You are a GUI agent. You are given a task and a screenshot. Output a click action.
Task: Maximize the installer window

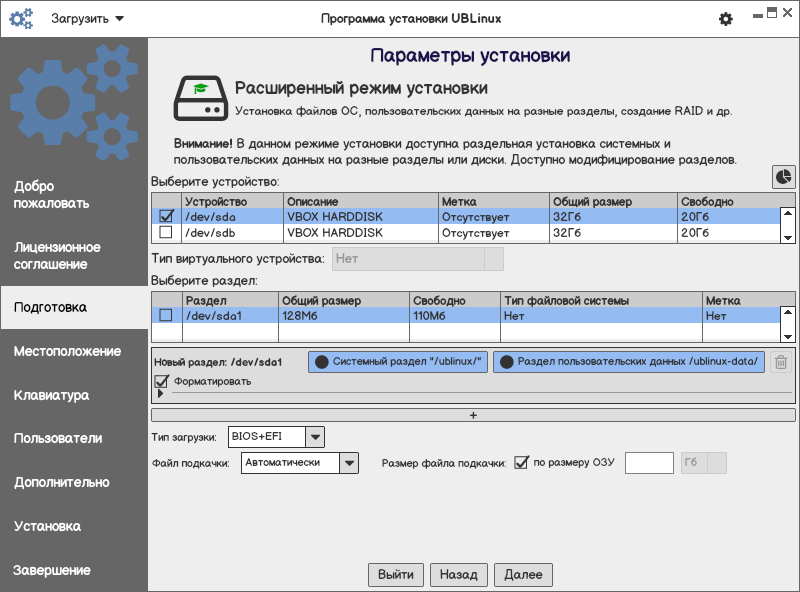coord(772,13)
